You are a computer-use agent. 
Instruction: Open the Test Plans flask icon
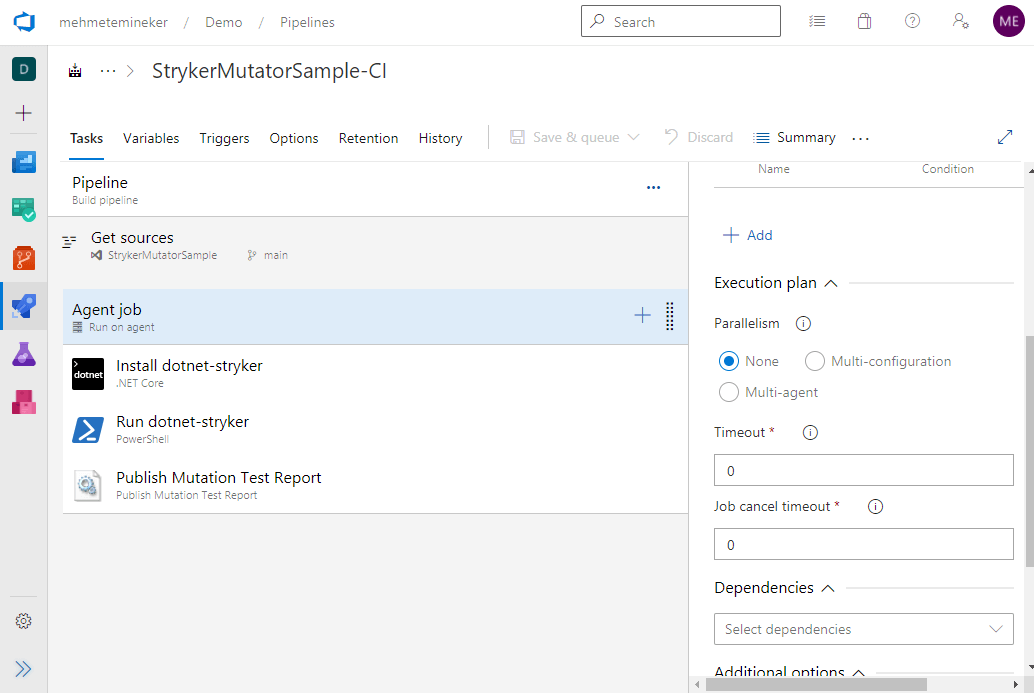point(24,354)
